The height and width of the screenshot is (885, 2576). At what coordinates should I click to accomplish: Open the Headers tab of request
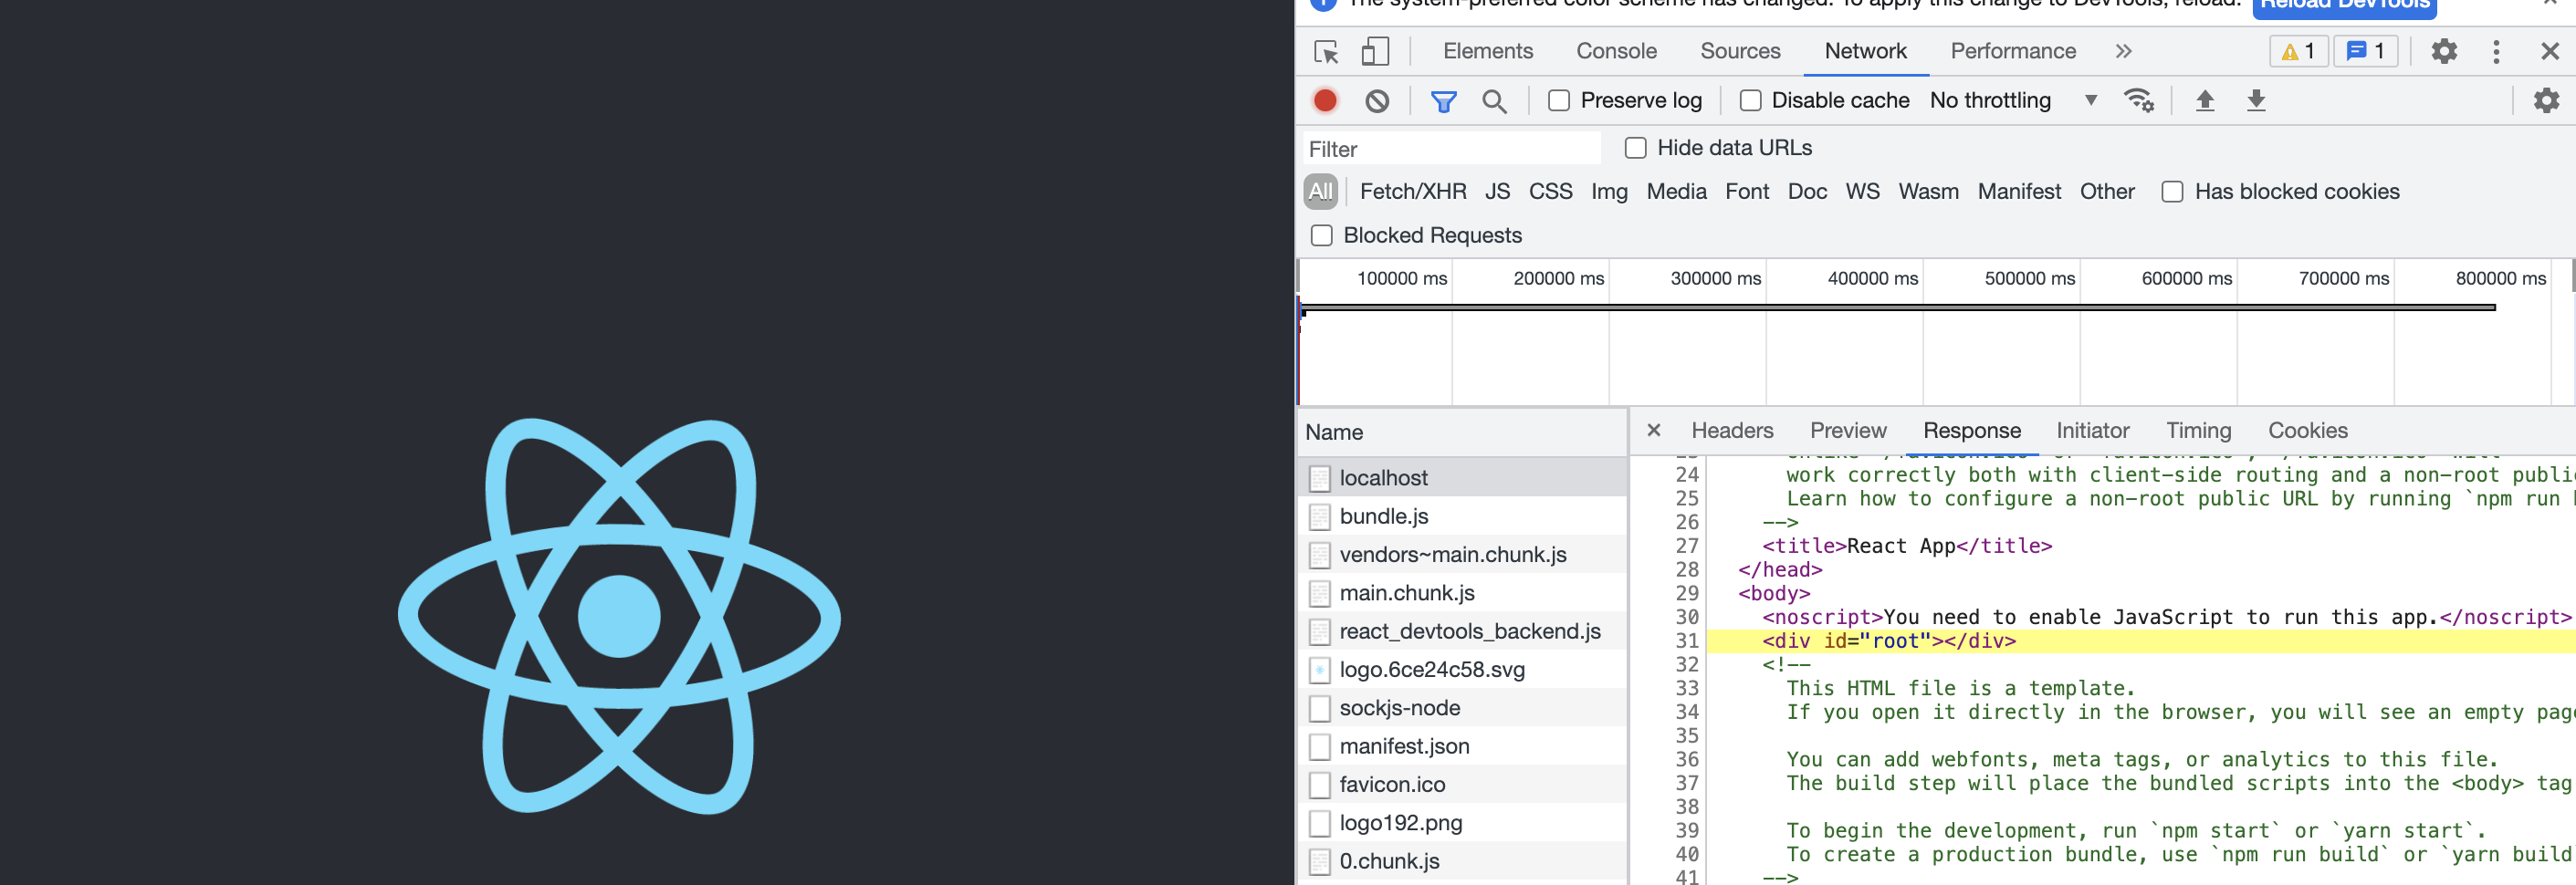(1732, 431)
